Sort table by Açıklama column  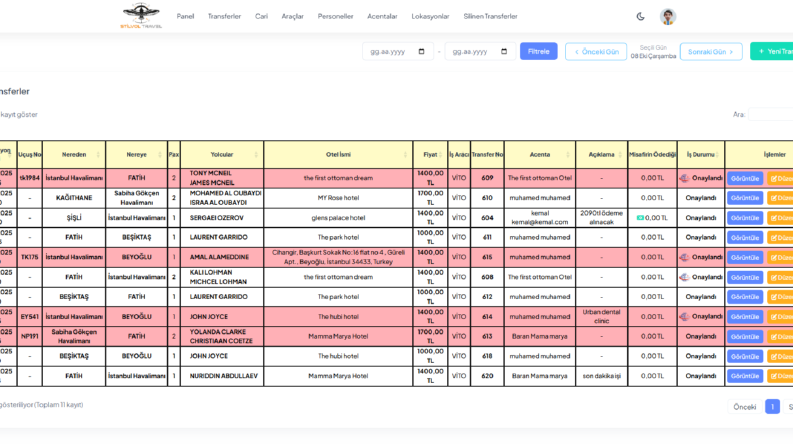[601, 155]
